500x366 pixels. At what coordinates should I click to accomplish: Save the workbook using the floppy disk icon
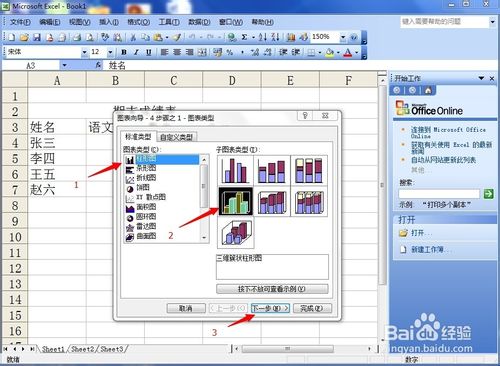[x=37, y=37]
